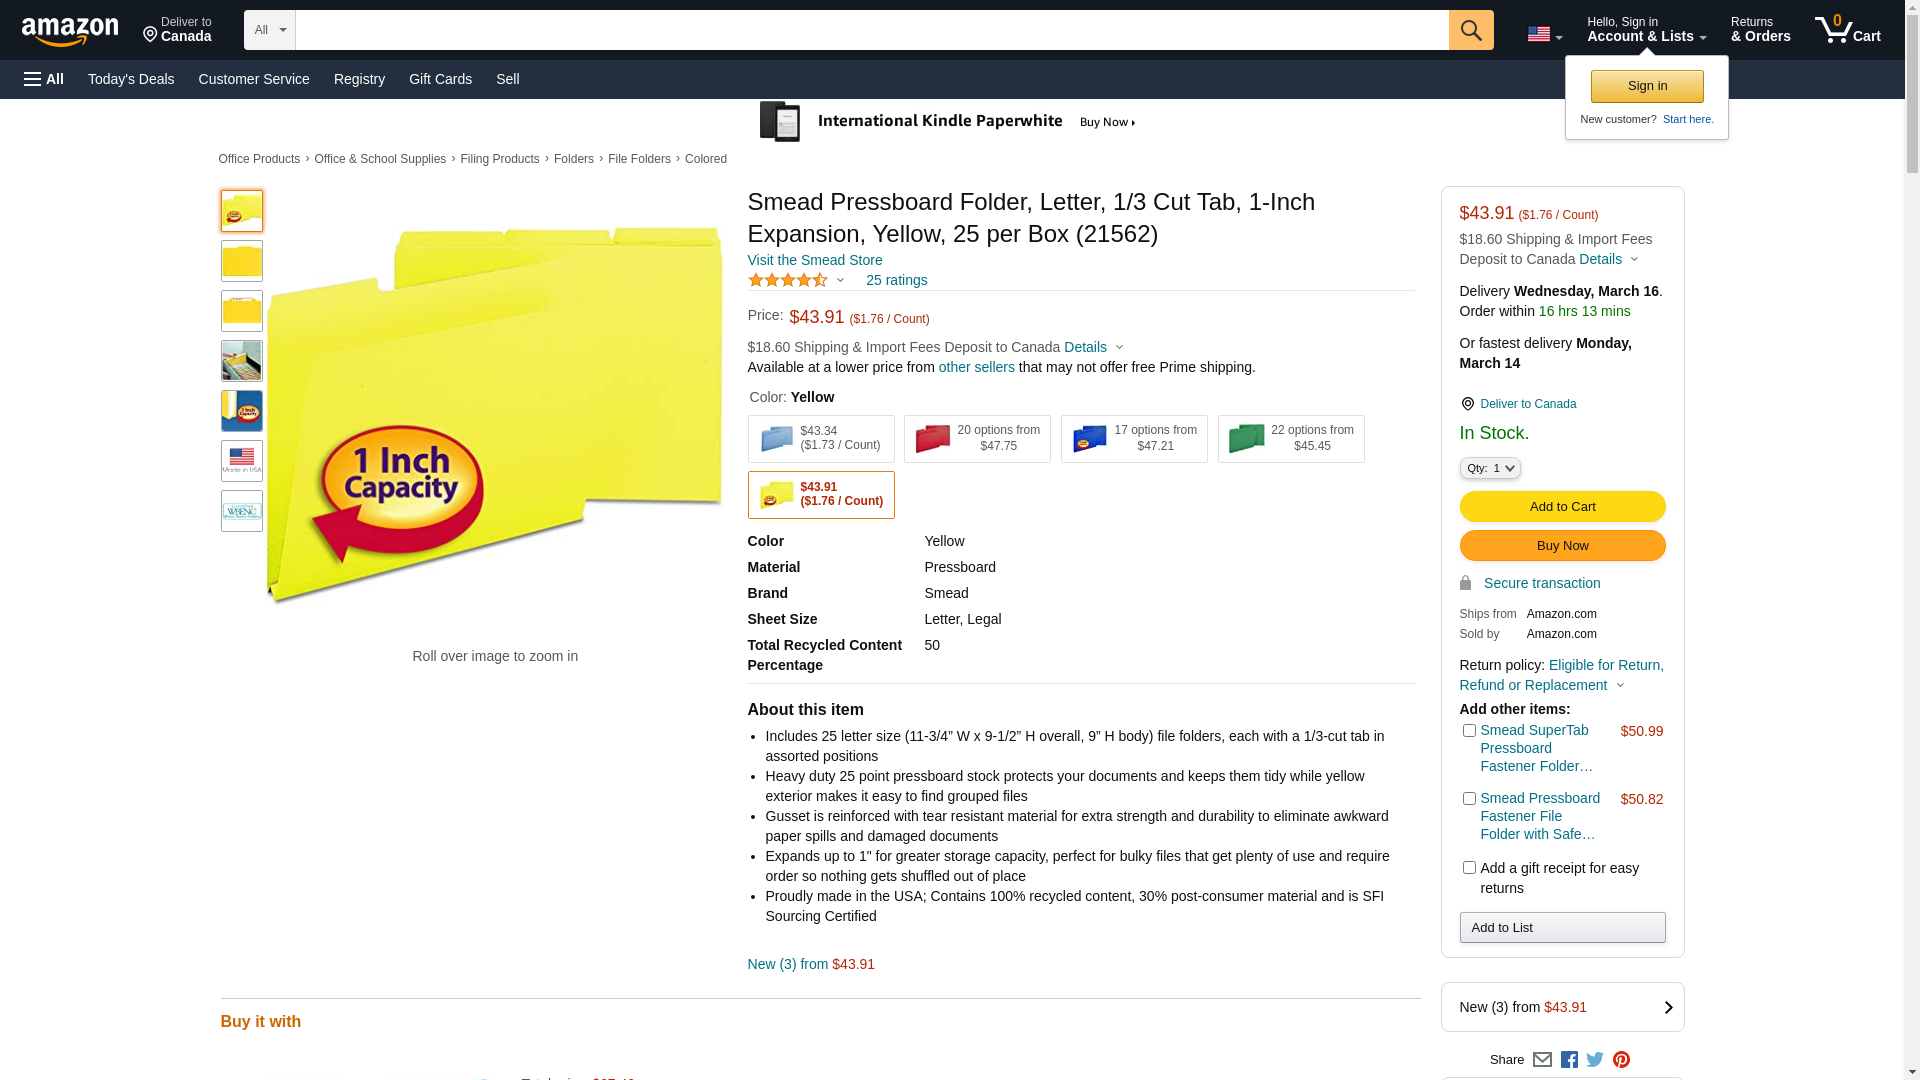The width and height of the screenshot is (1920, 1080).
Task: Check the Smead Pressboard Fastener File Folder box
Action: click(1469, 799)
